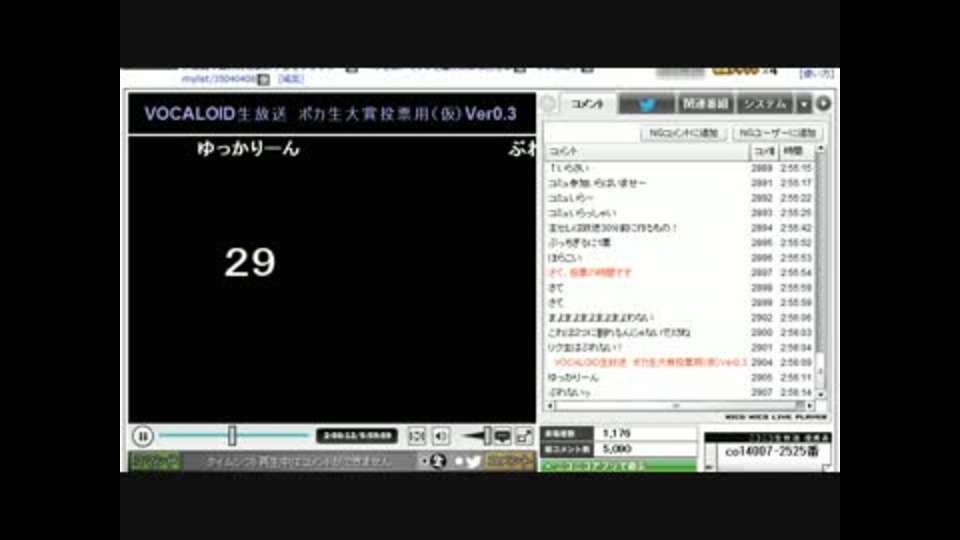This screenshot has width=960, height=540.
Task: Click the green bar below comment count
Action: coord(617,466)
